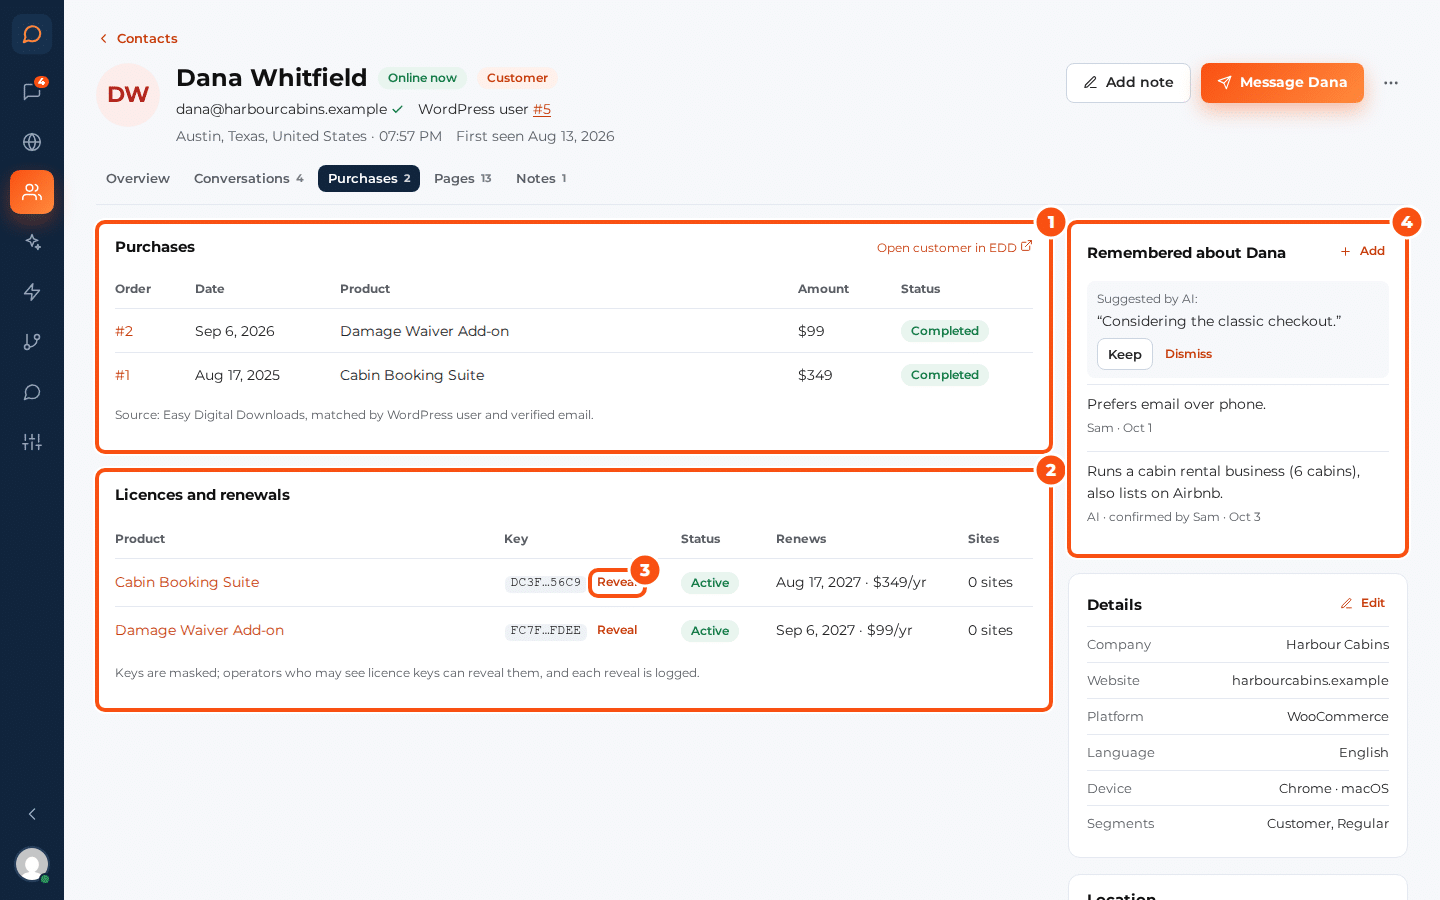This screenshot has width=1440, height=900.
Task: Open the inbox icon with badge 4
Action: click(32, 92)
